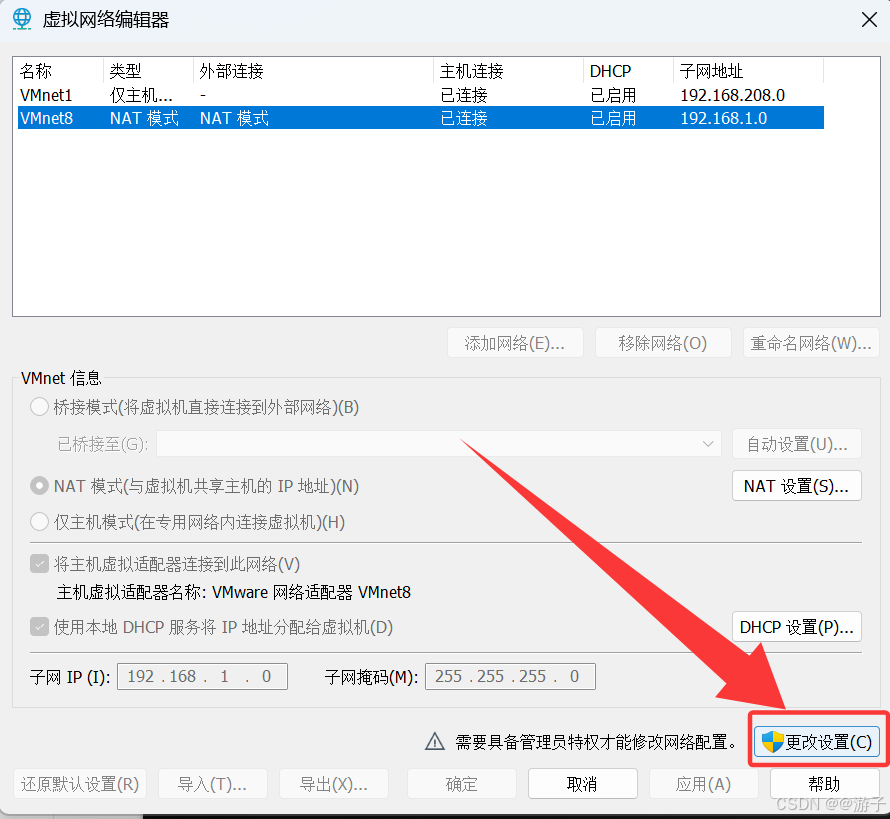This screenshot has width=890, height=819.
Task: Open NAT 设置(S)... dialog
Action: coord(796,486)
